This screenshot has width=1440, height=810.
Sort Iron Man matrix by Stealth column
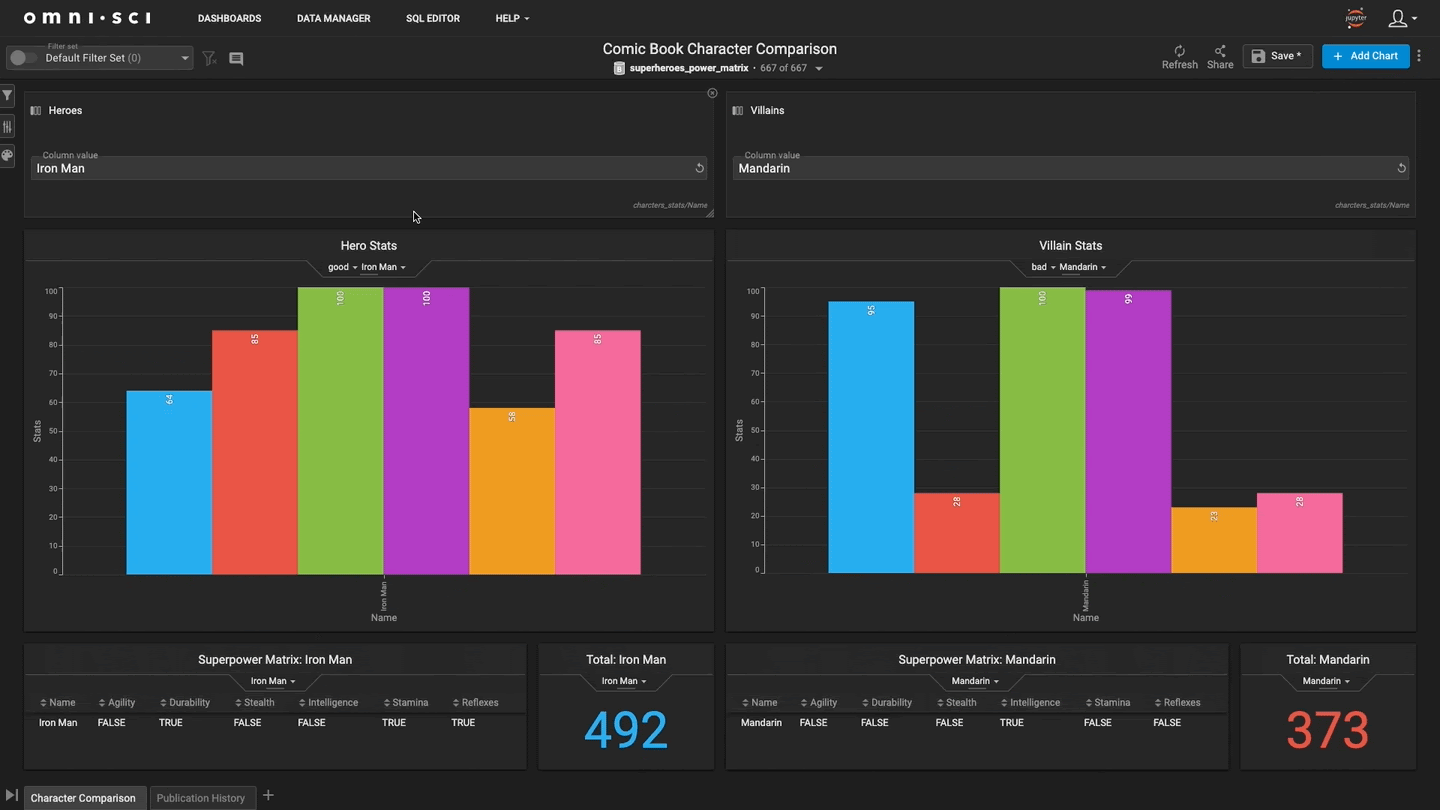(x=254, y=703)
